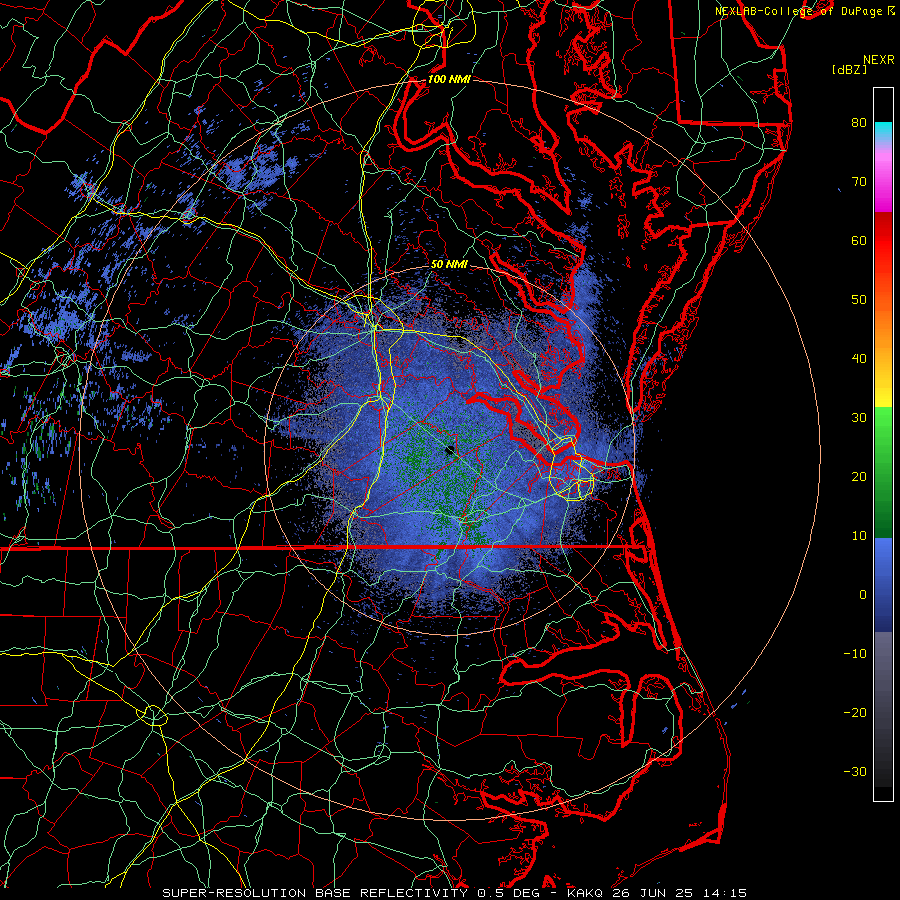900x900 pixels.
Task: Click the "[dBZ]" scale unit label
Action: click(x=849, y=70)
